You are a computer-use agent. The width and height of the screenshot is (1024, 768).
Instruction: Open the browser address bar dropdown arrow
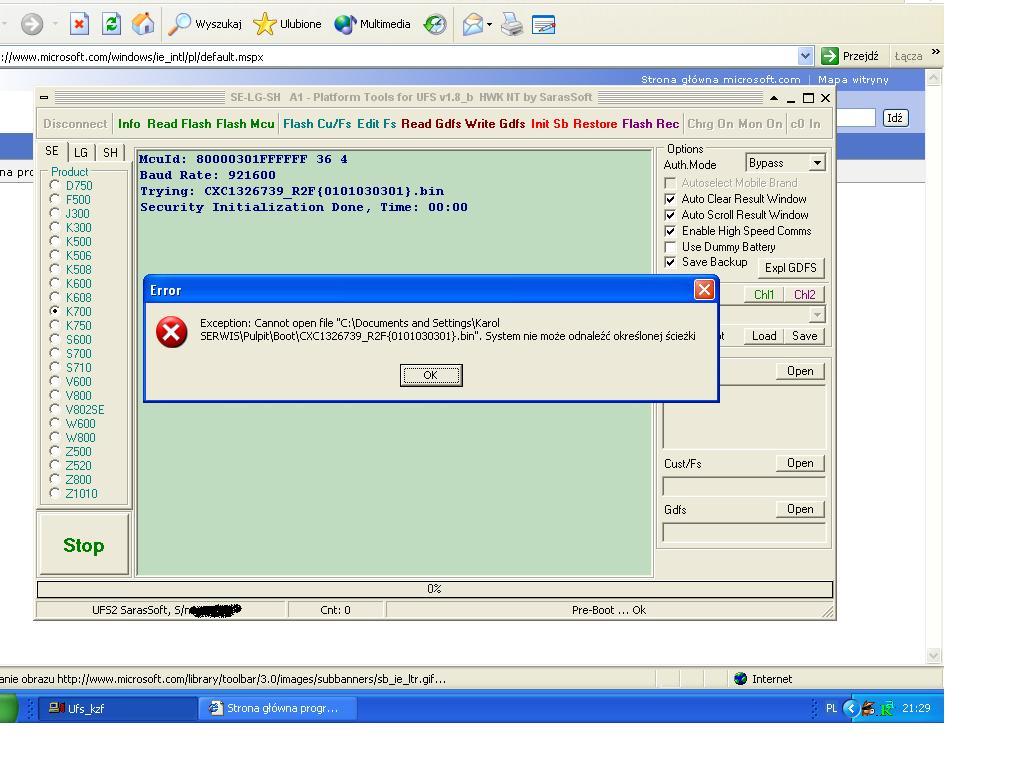[x=805, y=56]
